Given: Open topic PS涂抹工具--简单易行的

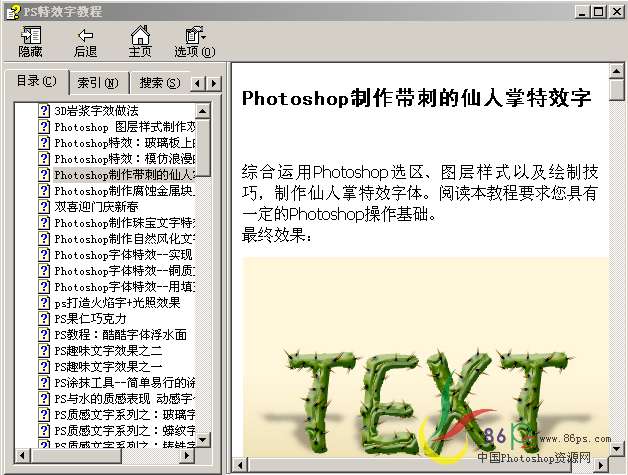Looking at the screenshot, I should click(x=125, y=383).
